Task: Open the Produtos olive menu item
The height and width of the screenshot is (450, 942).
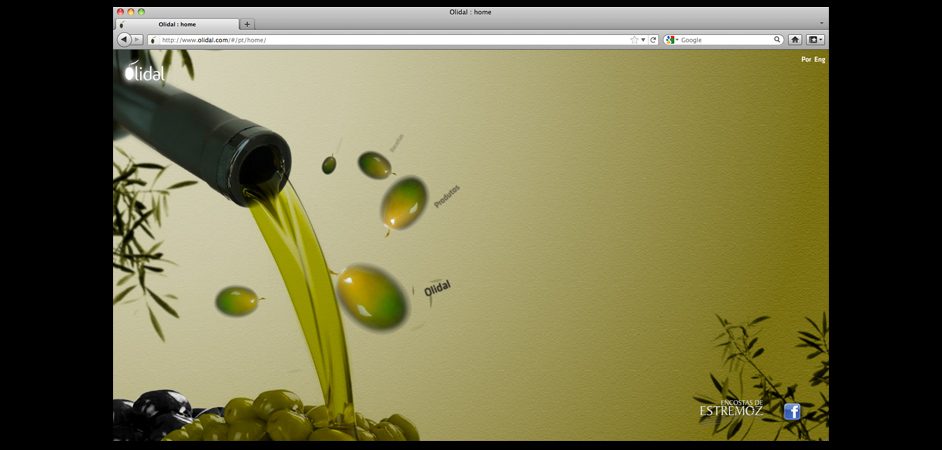Action: pos(405,201)
